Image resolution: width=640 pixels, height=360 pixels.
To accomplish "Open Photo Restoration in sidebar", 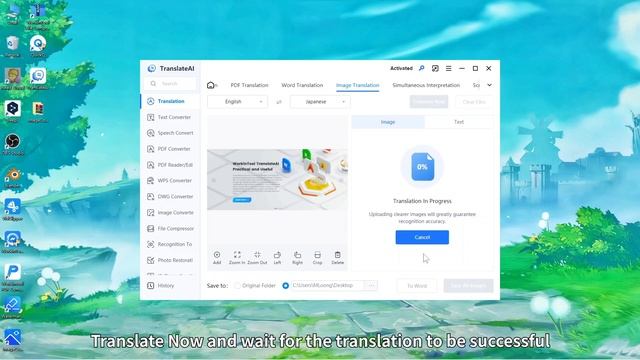I will (170, 260).
